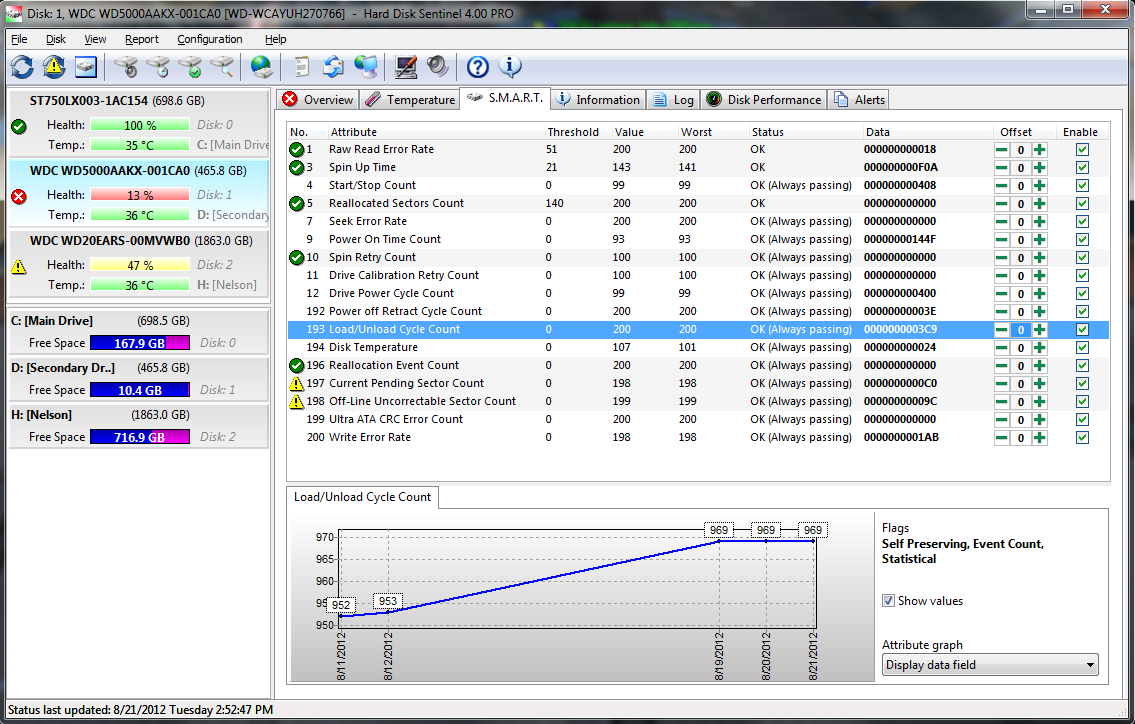Open help with the question mark icon
Screen dimensions: 1135x724
[x=478, y=67]
